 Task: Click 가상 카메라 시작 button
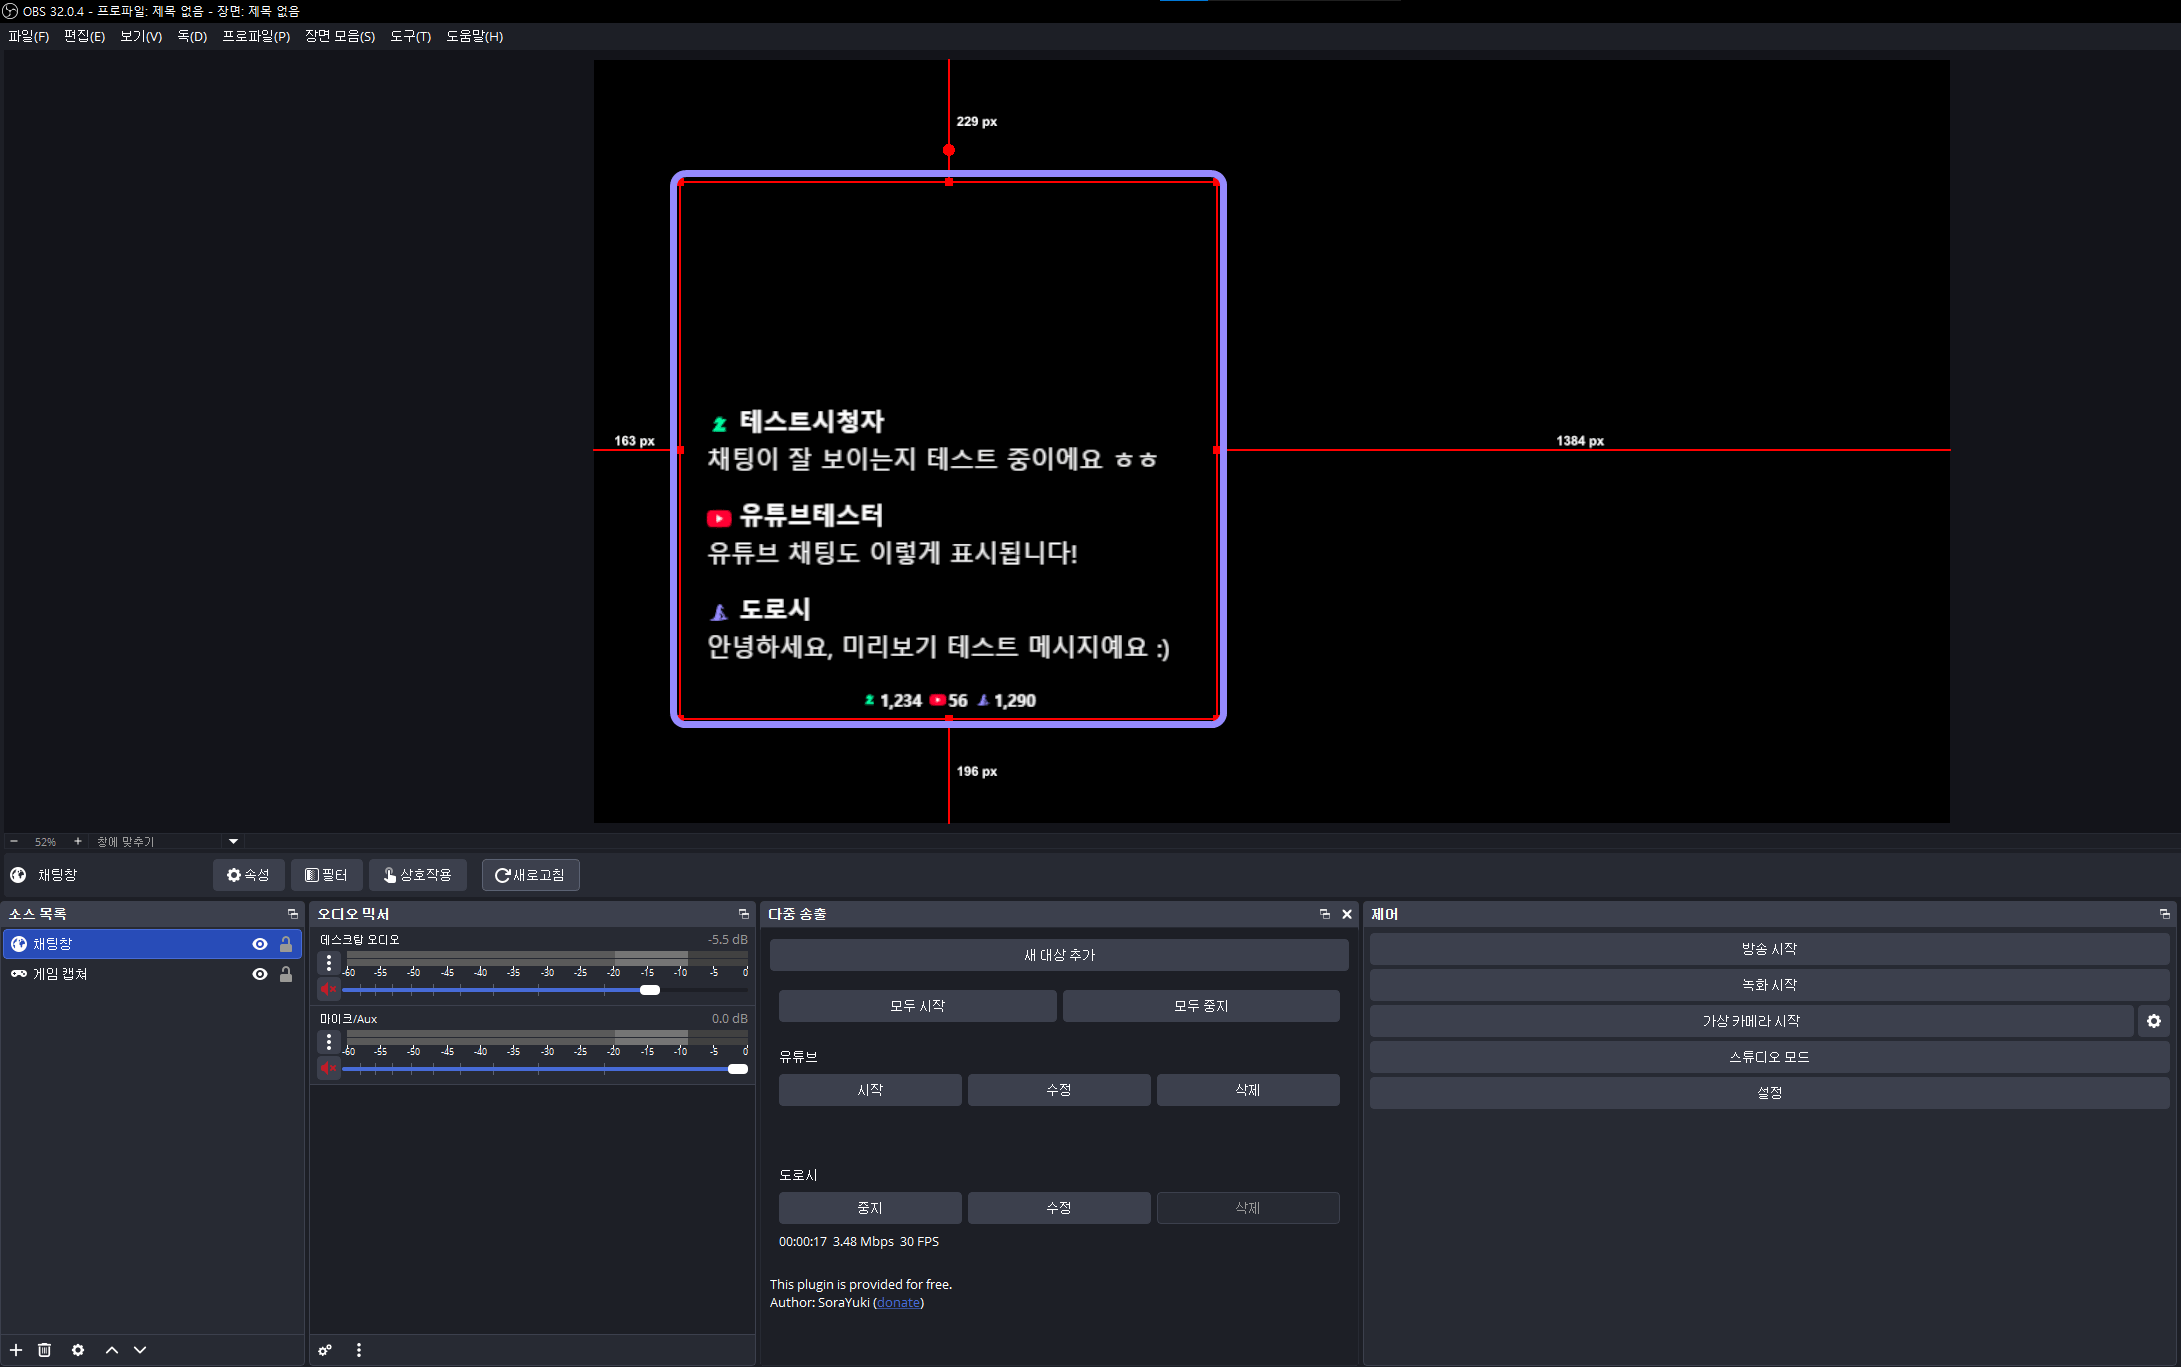[x=1751, y=1021]
